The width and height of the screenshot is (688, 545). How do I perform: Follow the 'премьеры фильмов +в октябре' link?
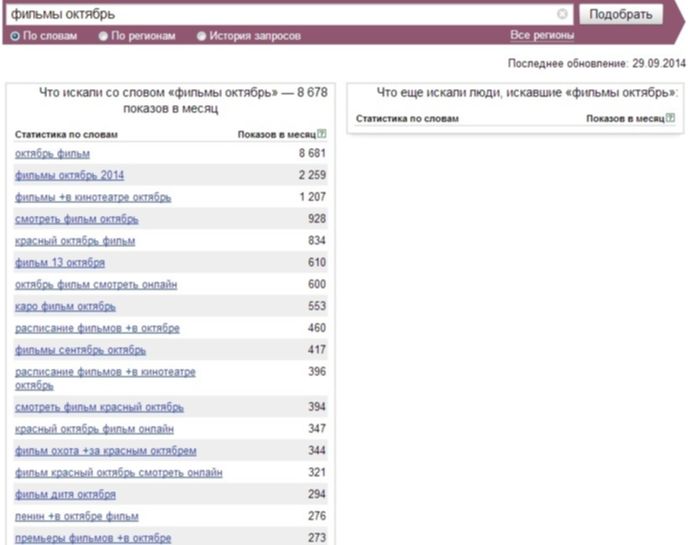[x=93, y=538]
